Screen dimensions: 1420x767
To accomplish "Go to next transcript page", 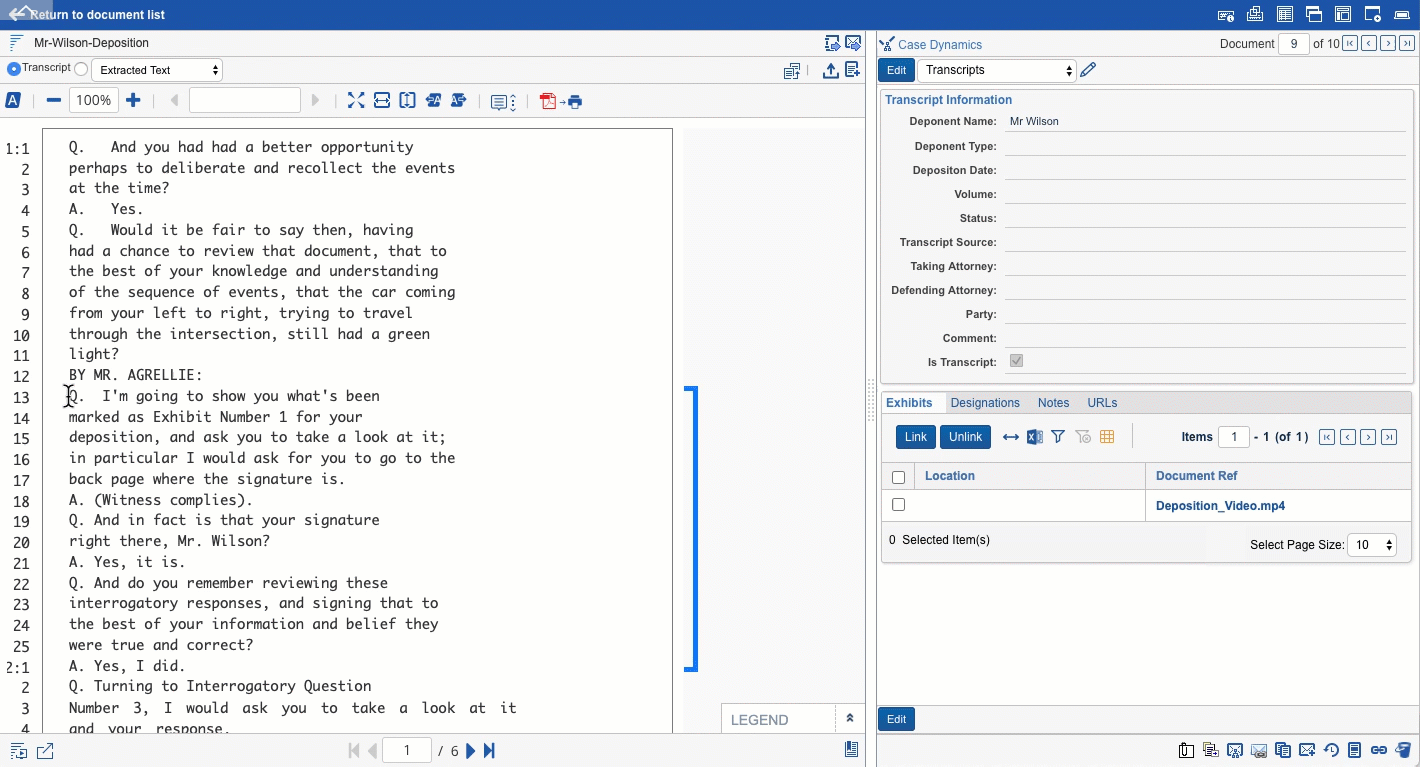I will 471,751.
